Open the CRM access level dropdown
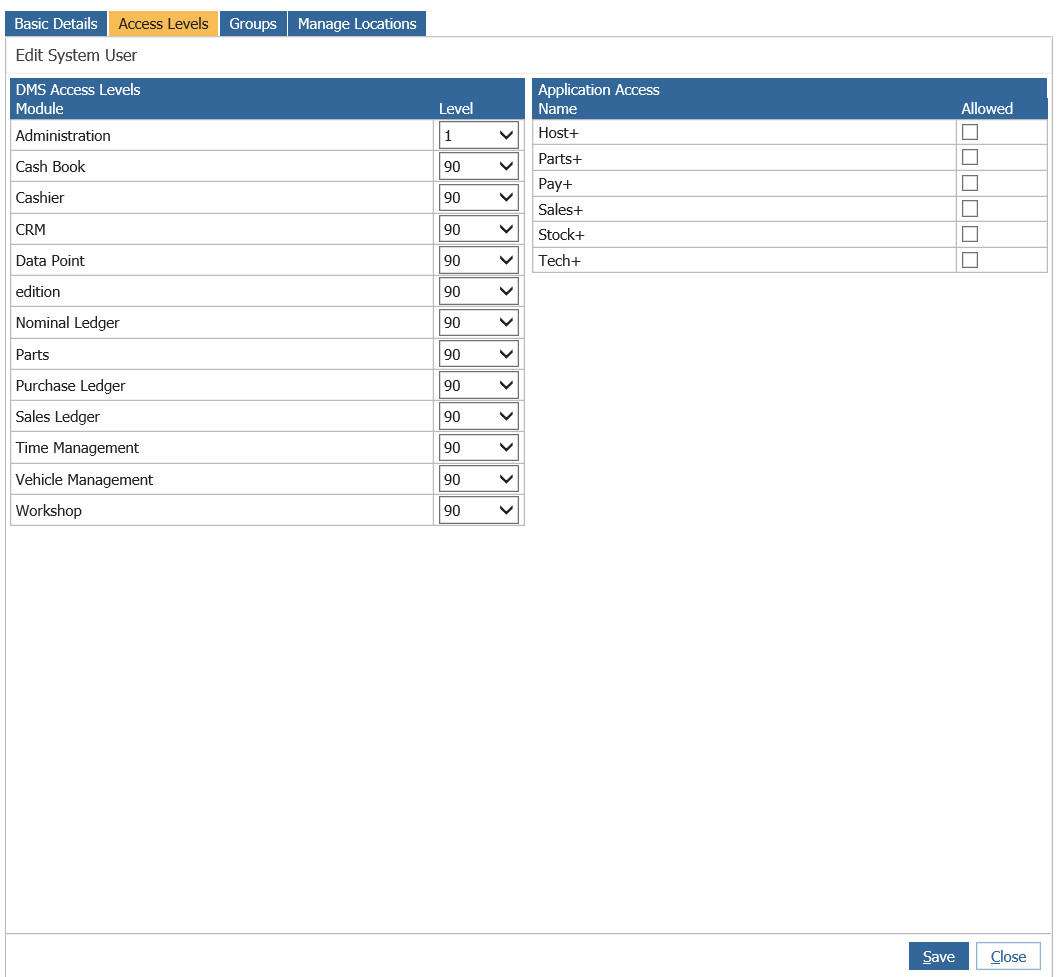Screen dimensions: 1058x977 click(x=478, y=230)
